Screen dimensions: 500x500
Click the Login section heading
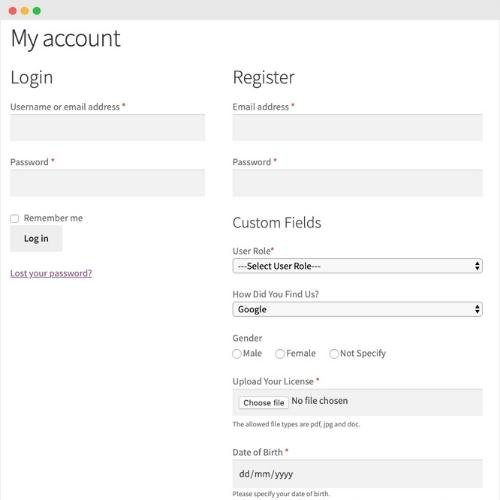coord(32,78)
